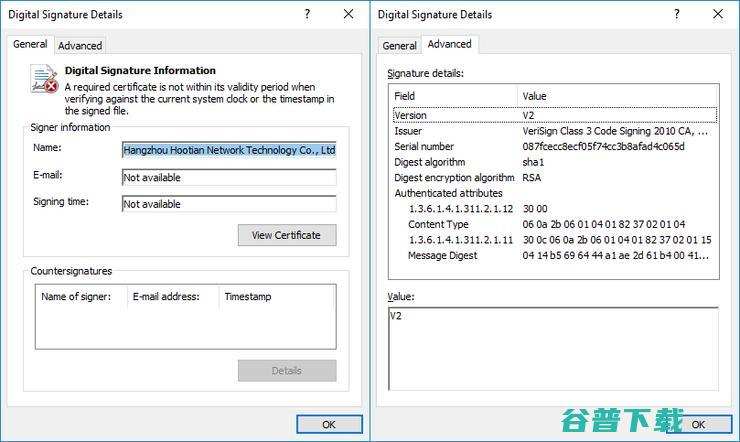
Task: Switch to General tab in right dialog
Action: coord(399,46)
